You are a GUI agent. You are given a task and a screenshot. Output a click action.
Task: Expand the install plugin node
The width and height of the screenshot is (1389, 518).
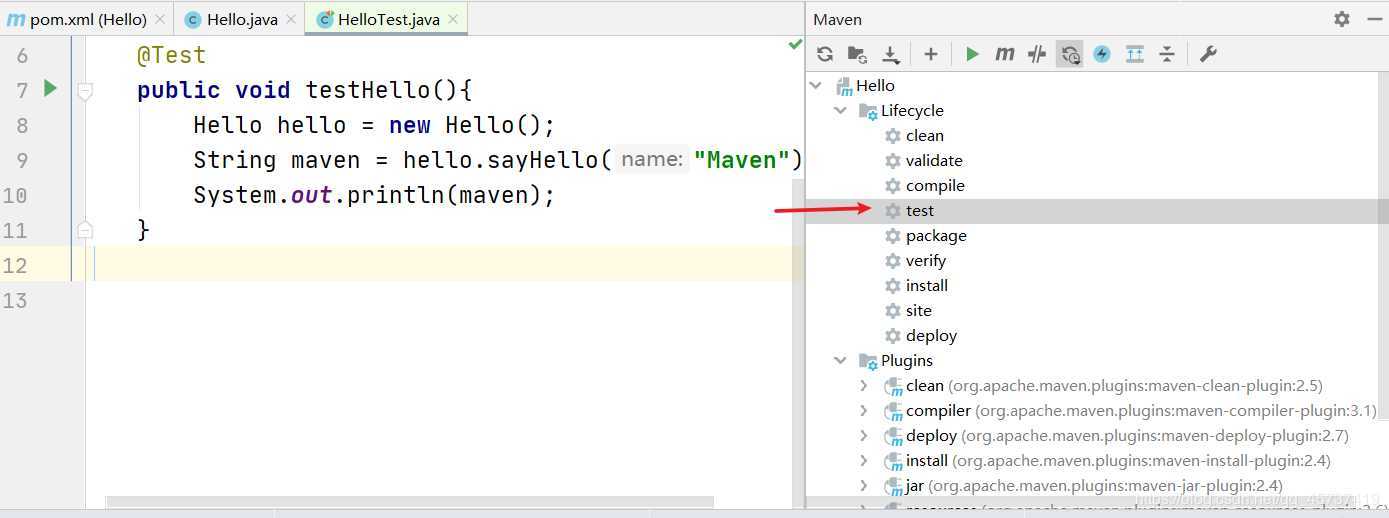pyautogui.click(x=864, y=460)
